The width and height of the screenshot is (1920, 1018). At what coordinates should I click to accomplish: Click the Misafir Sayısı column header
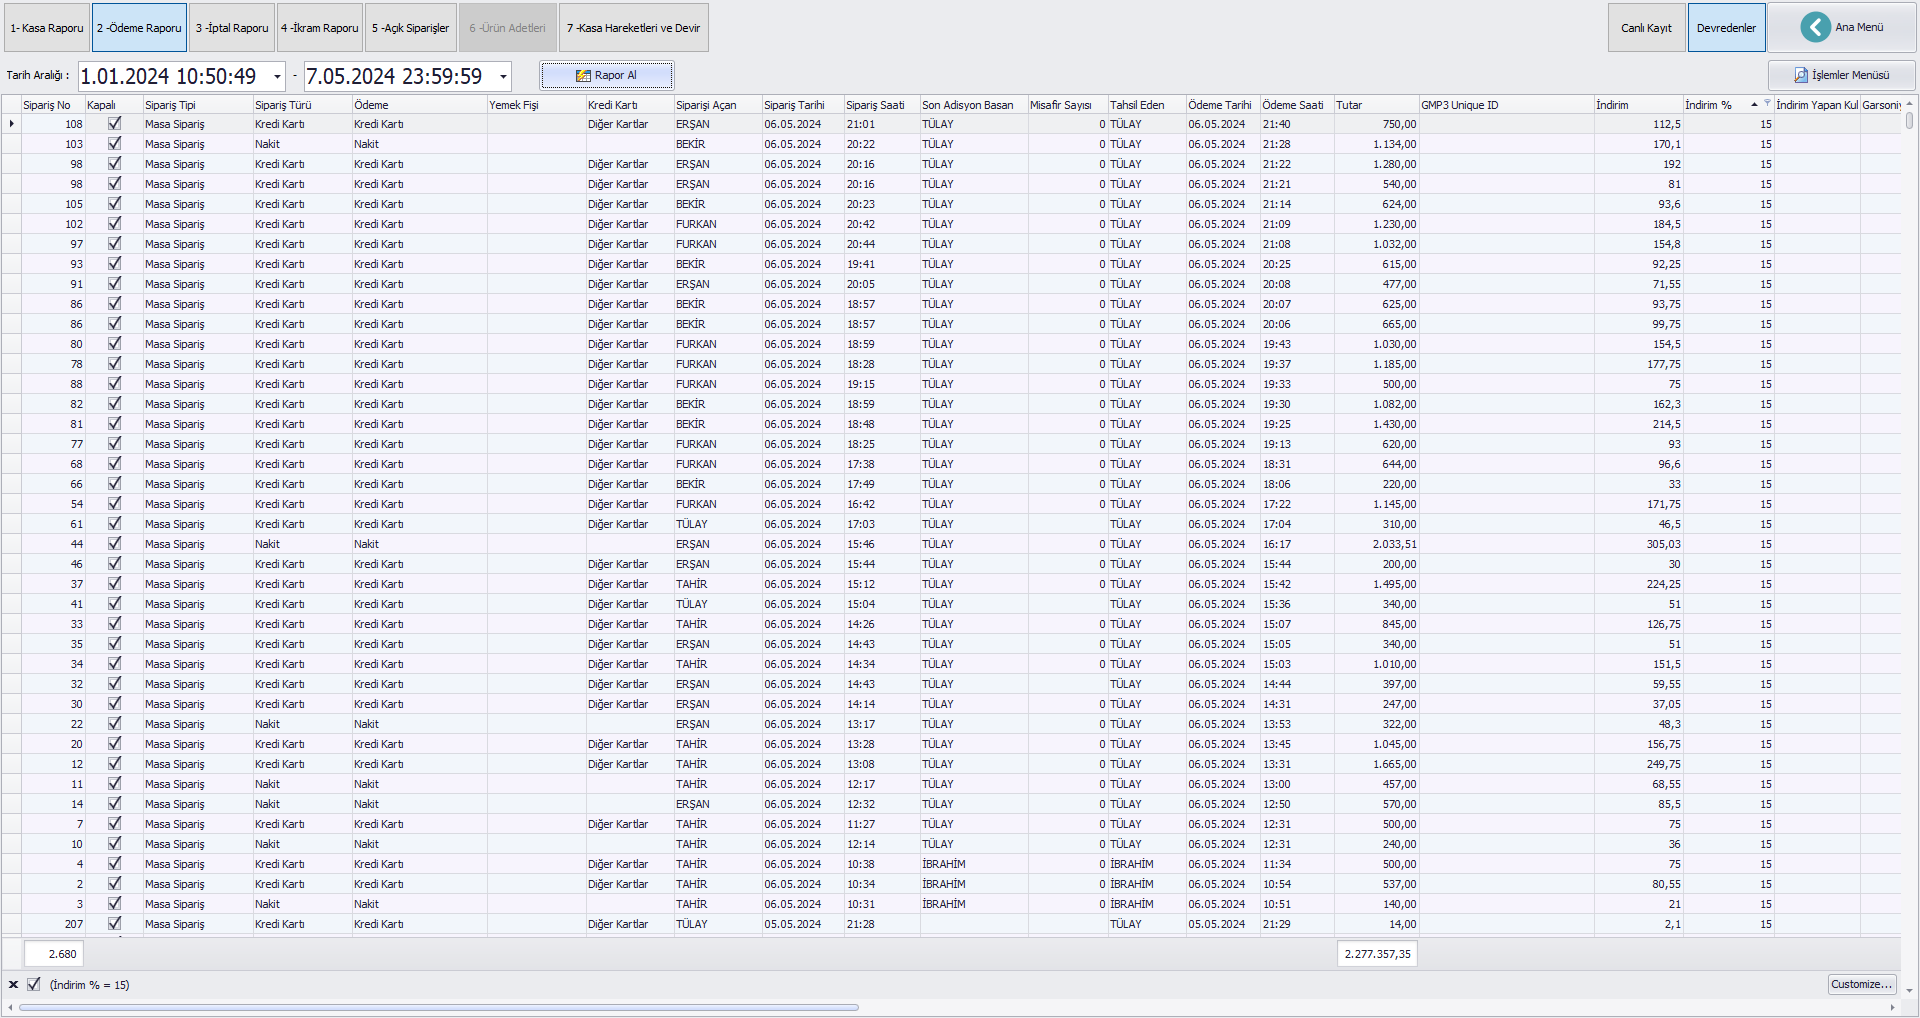1067,105
